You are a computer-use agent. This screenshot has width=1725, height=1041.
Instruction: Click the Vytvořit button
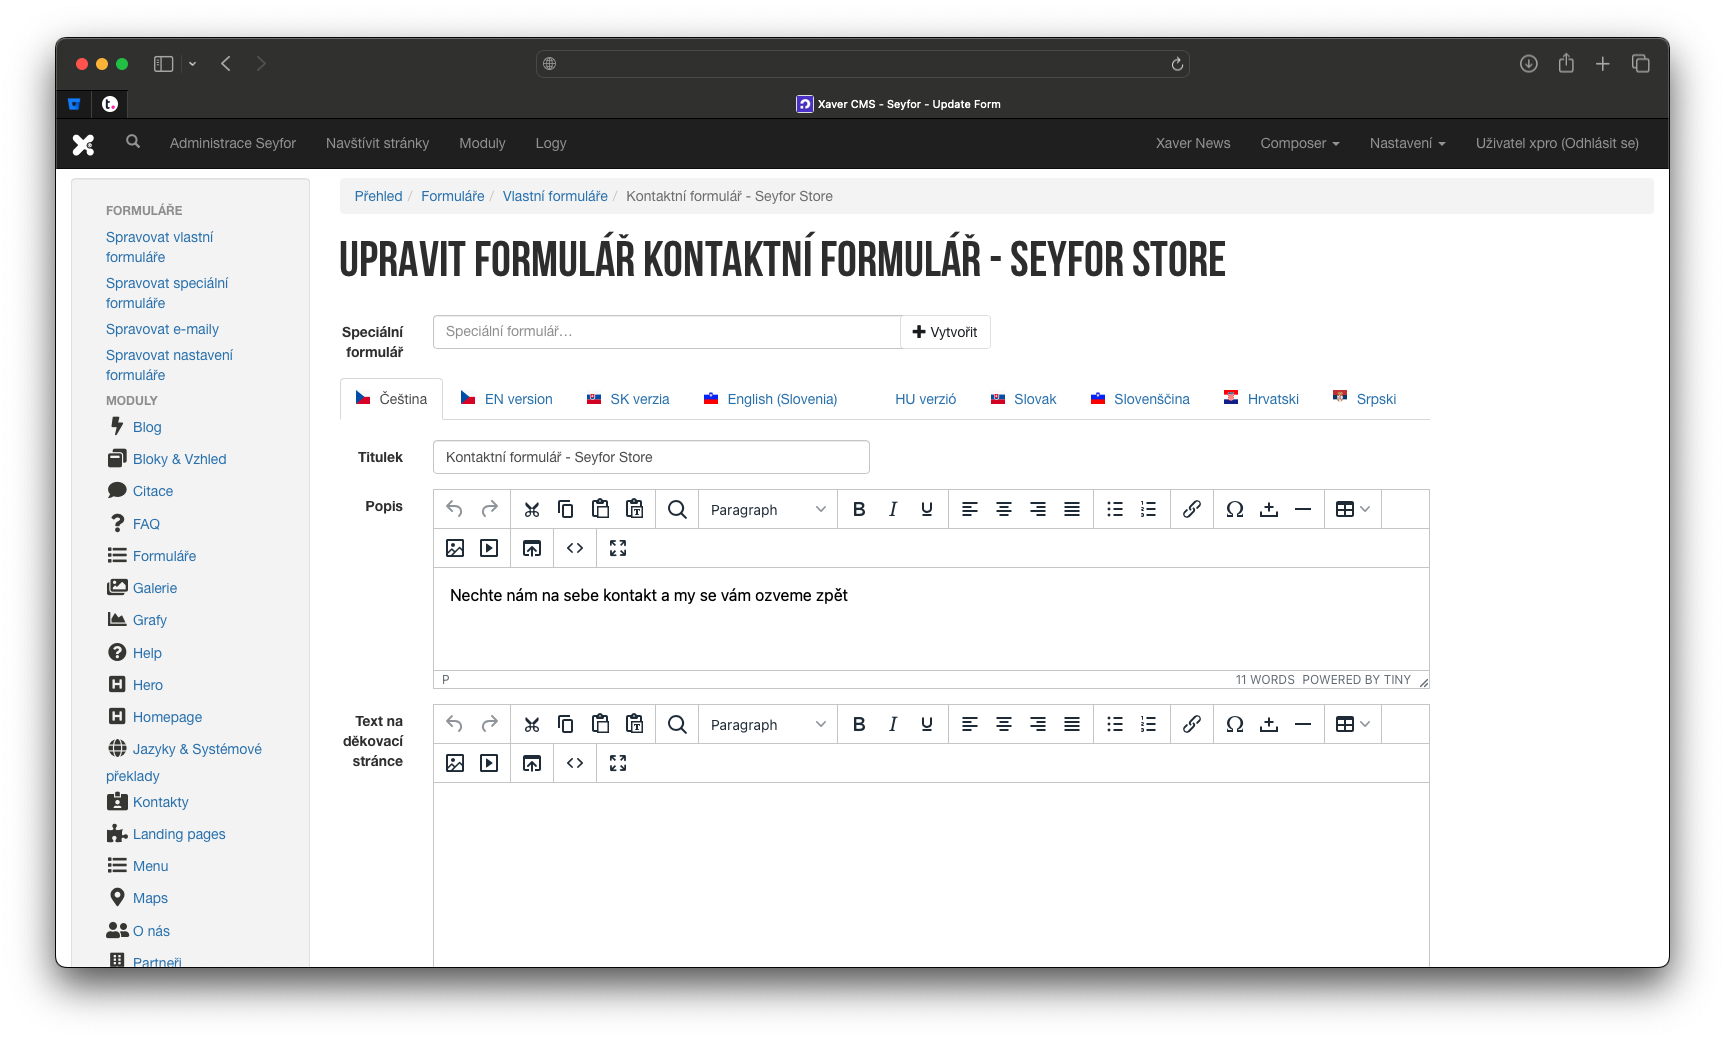[945, 332]
